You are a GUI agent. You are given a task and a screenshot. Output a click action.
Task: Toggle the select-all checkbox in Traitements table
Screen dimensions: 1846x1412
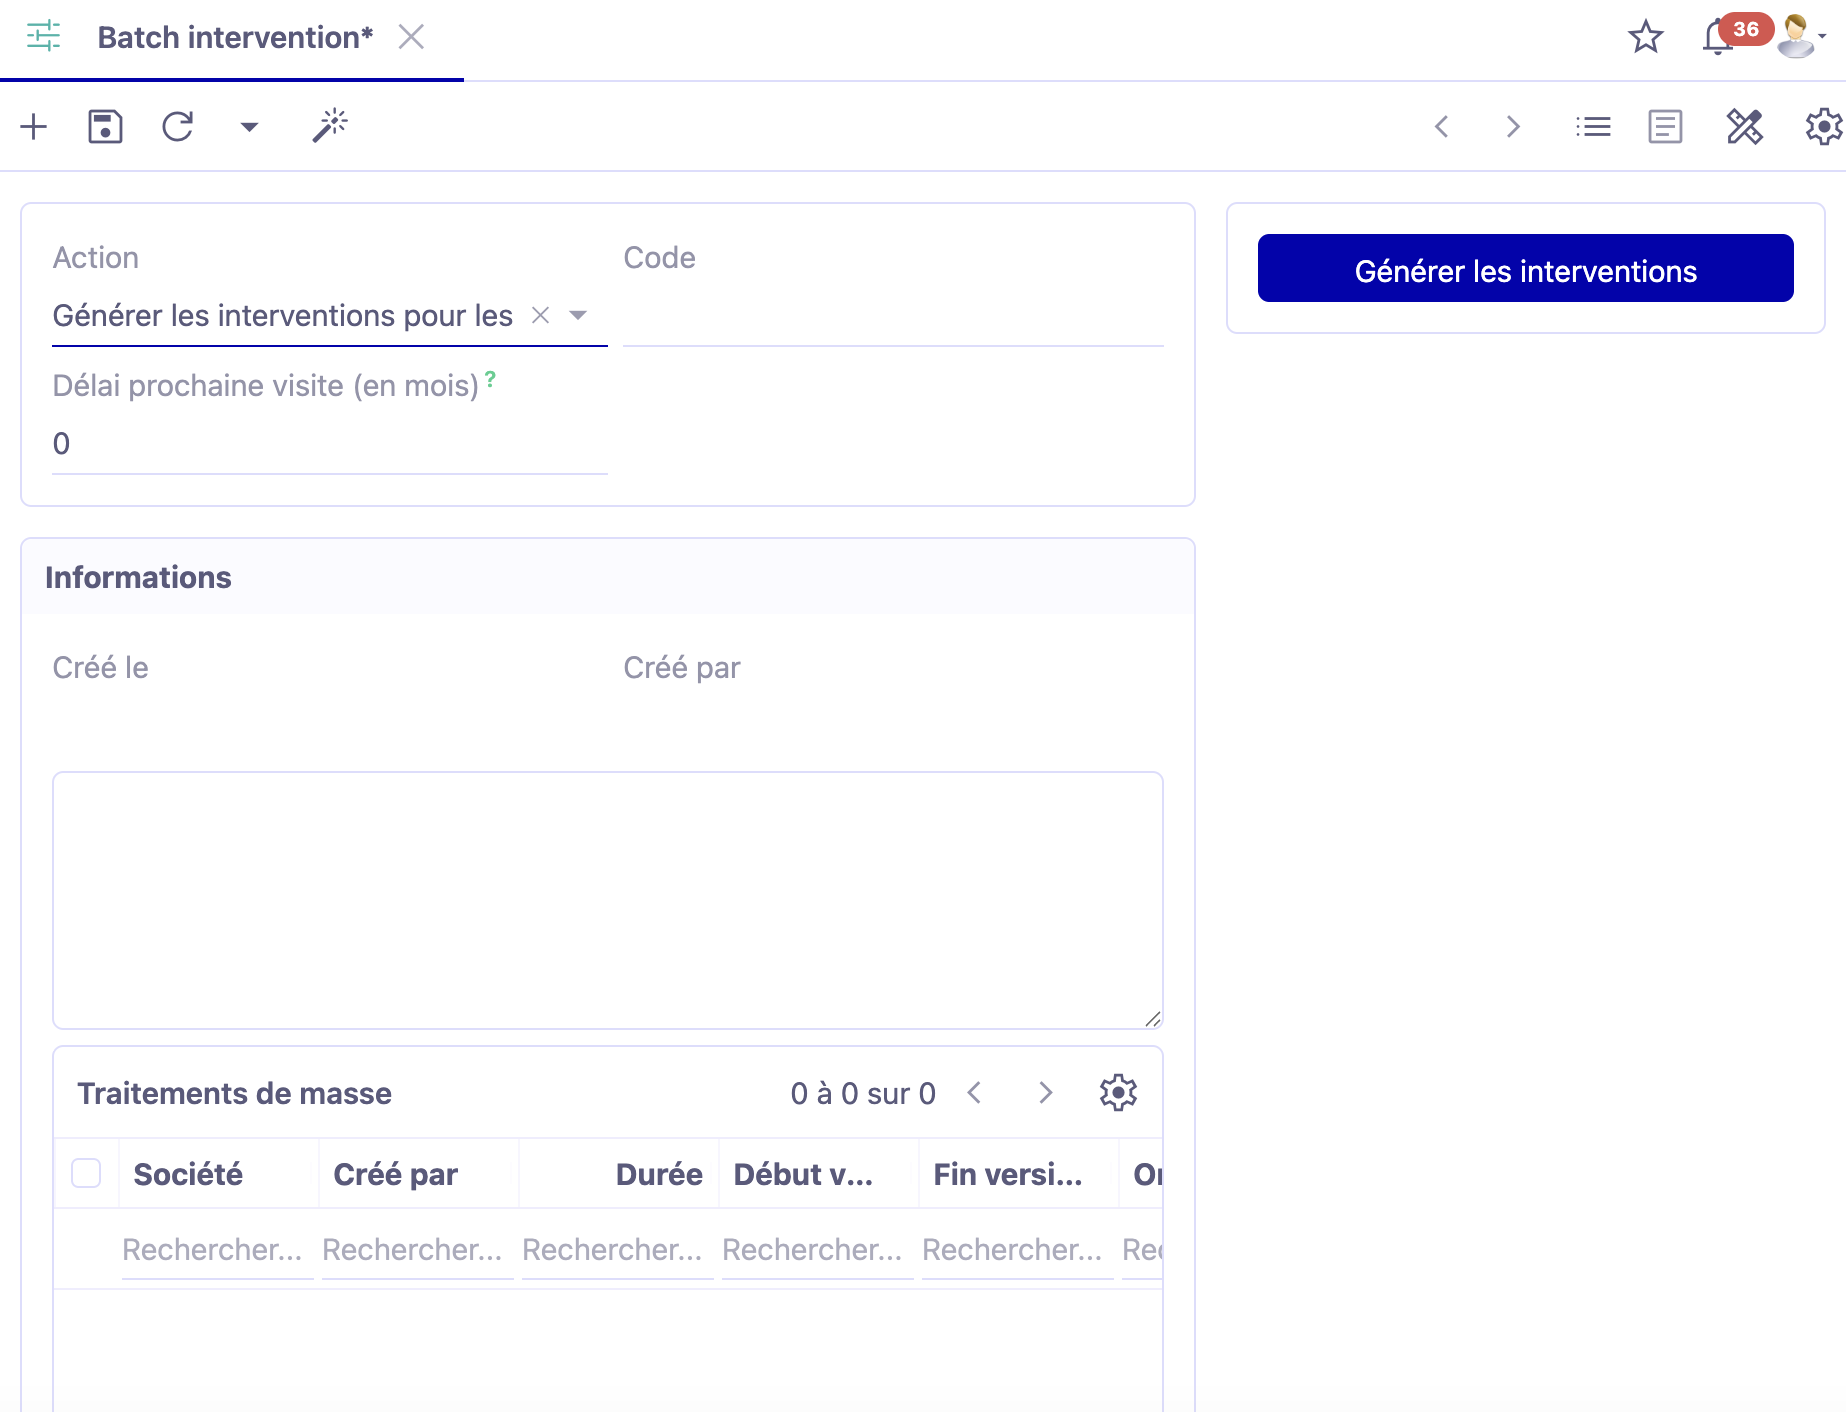[x=87, y=1173]
